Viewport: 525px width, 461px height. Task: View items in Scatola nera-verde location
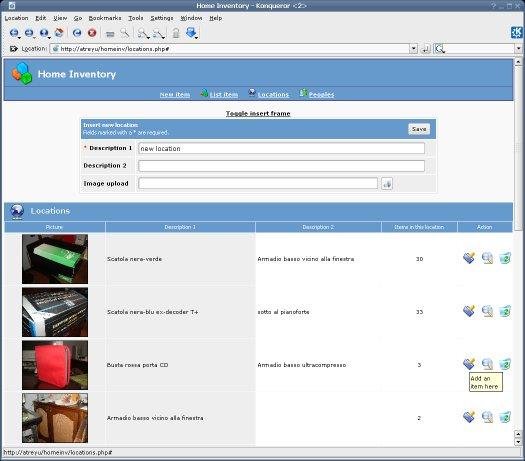(487, 258)
